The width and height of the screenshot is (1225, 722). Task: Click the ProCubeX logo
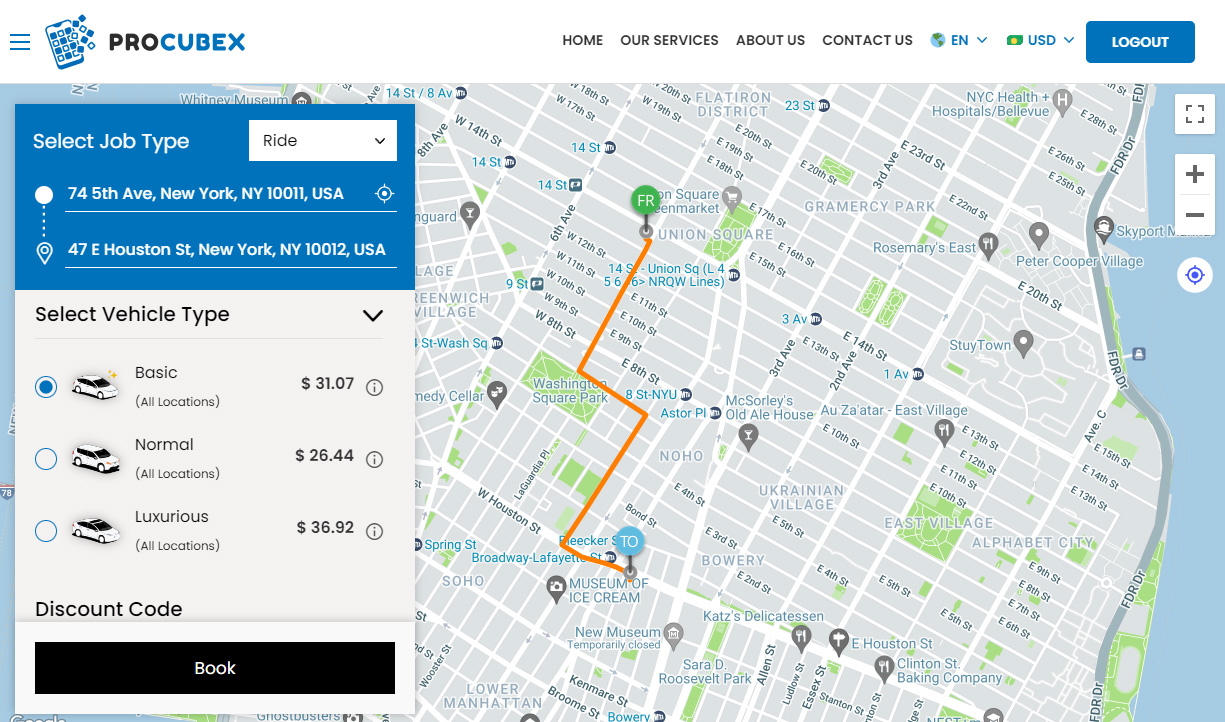(x=145, y=42)
